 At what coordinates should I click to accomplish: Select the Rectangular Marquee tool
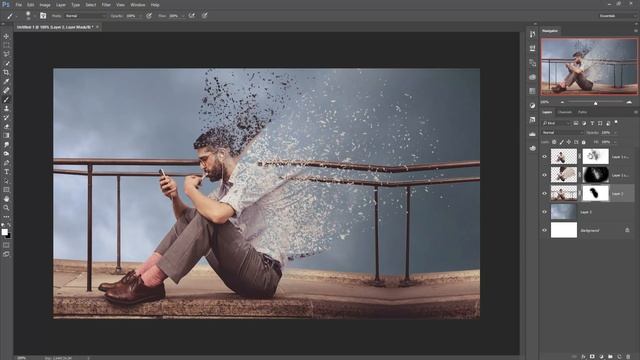click(6, 45)
